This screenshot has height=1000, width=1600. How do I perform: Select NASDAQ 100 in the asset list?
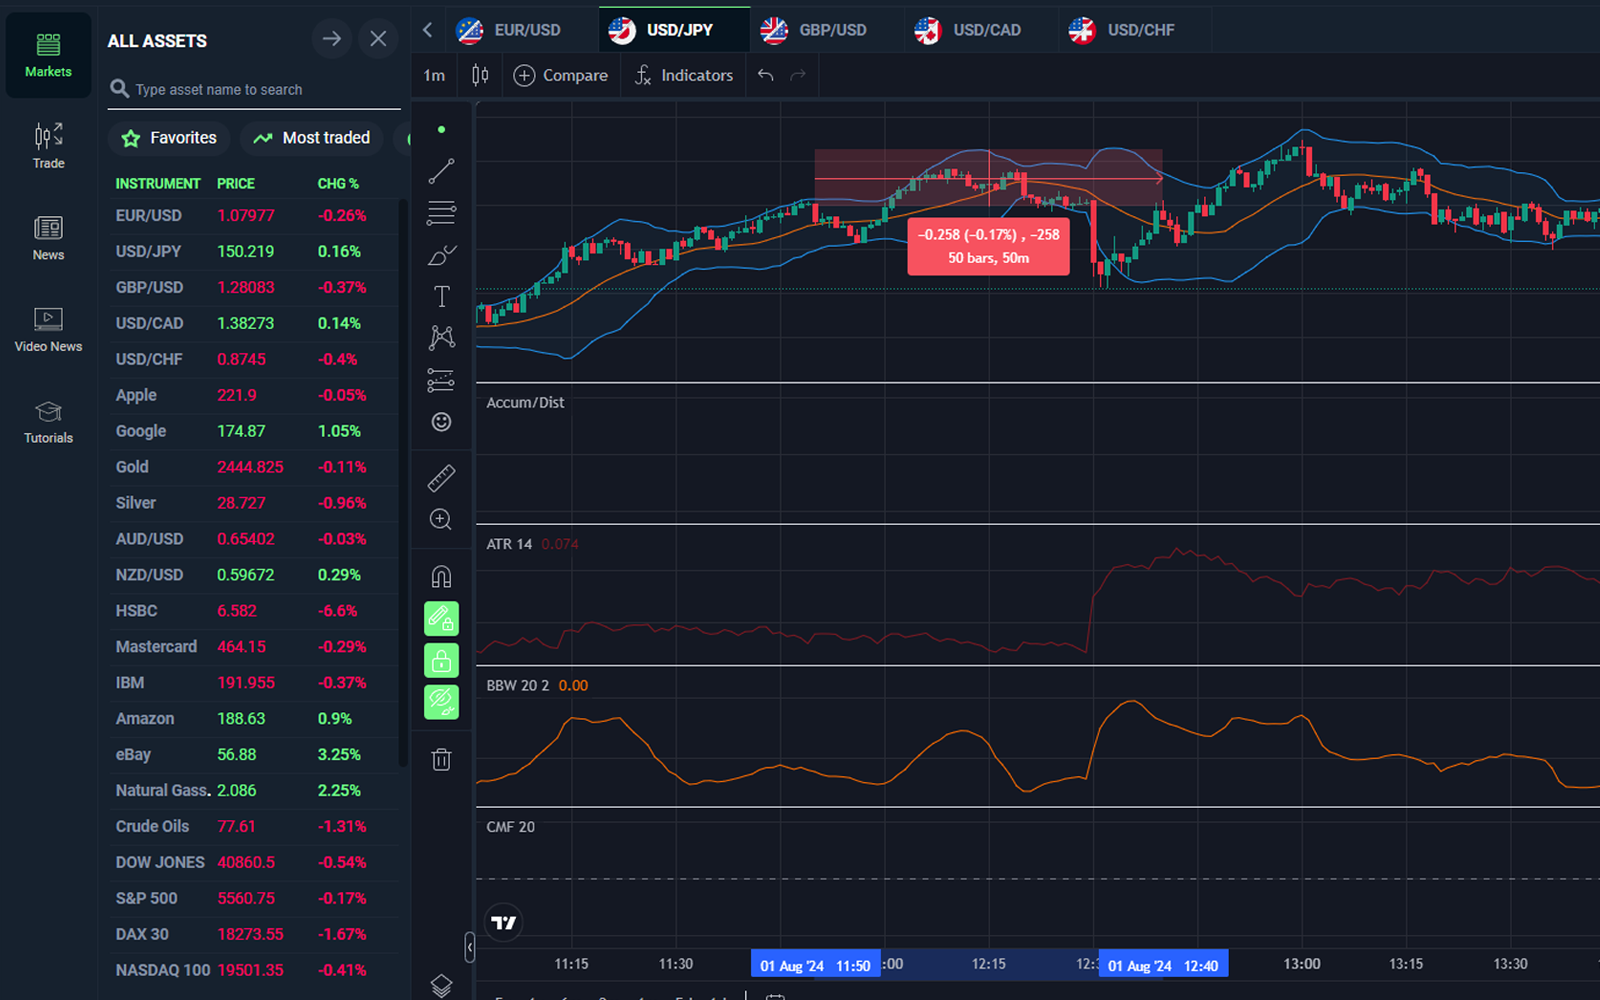[254, 970]
